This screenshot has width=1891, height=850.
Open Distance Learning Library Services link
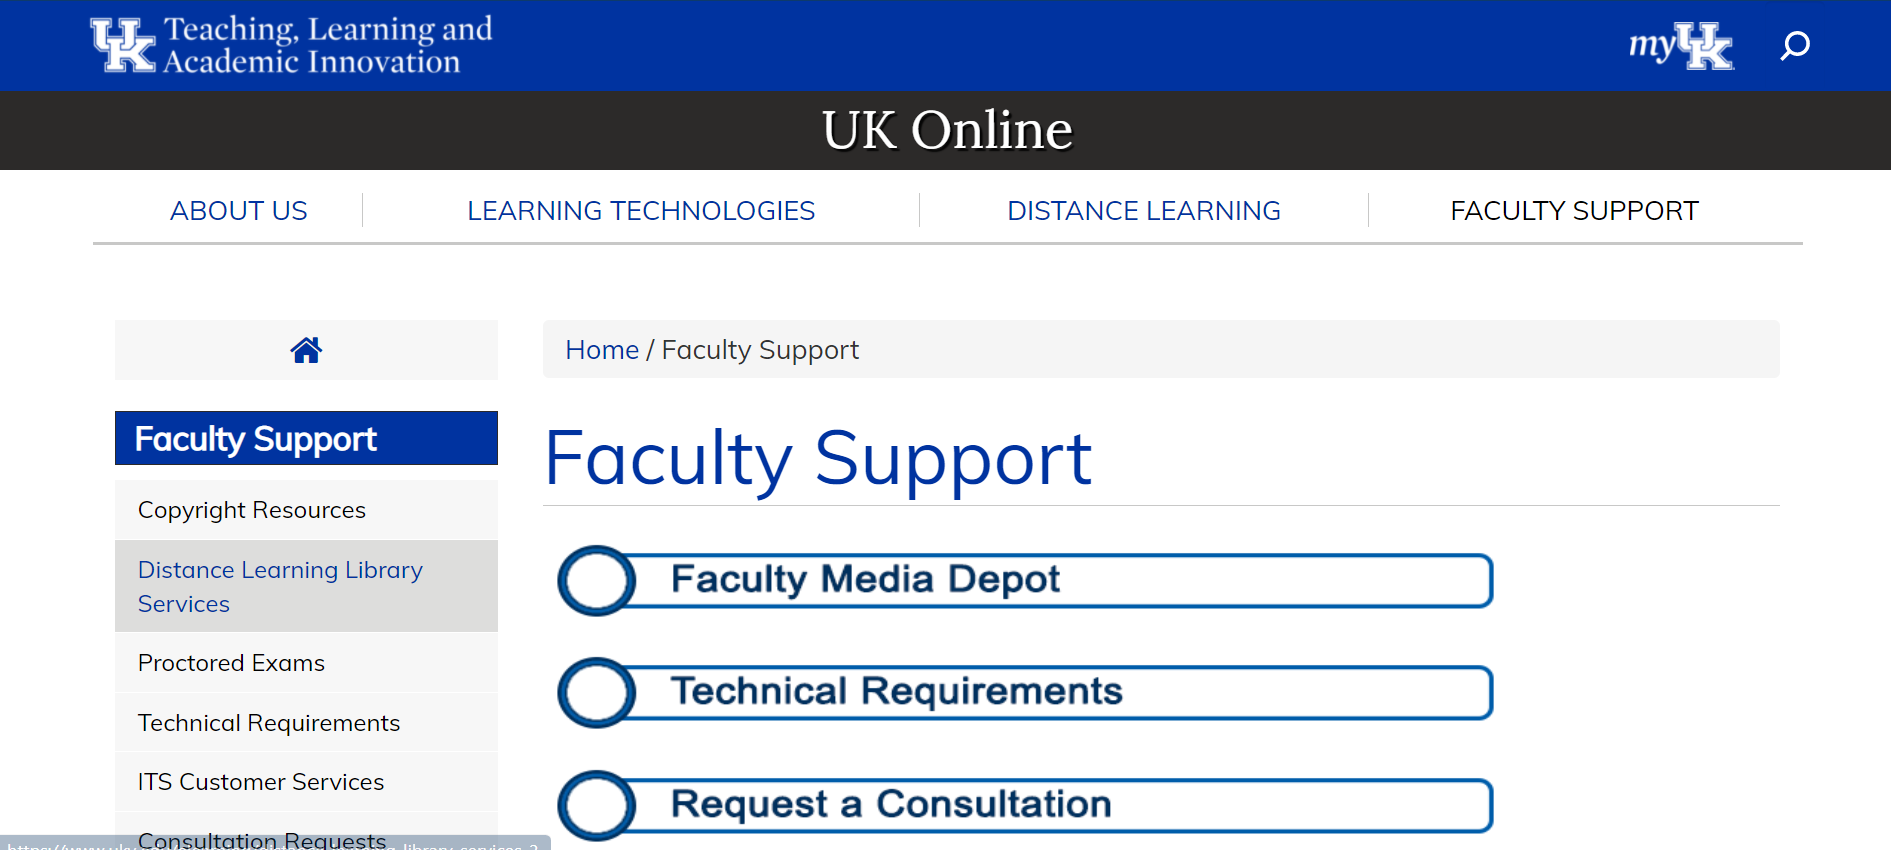click(x=280, y=586)
